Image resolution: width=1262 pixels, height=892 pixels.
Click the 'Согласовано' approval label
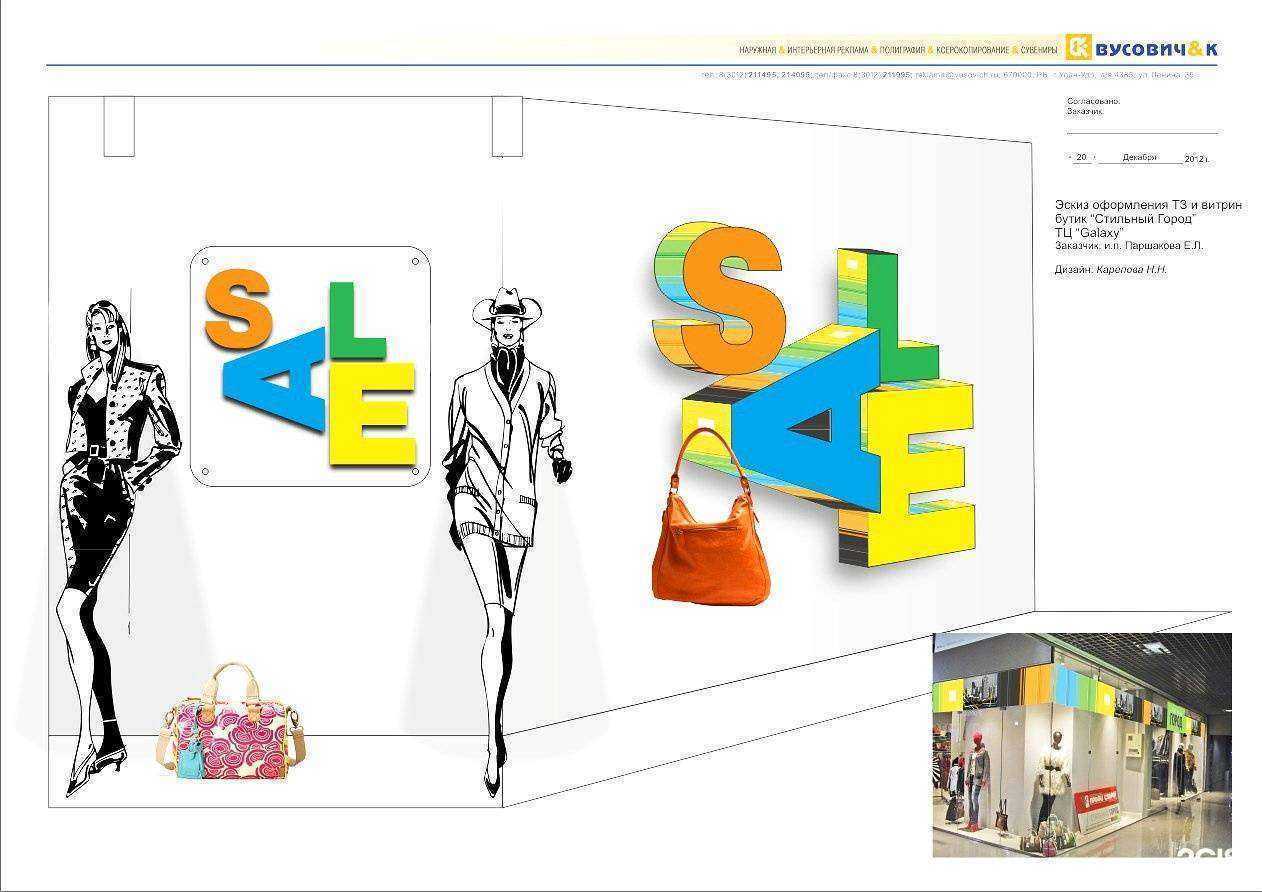click(x=1093, y=102)
